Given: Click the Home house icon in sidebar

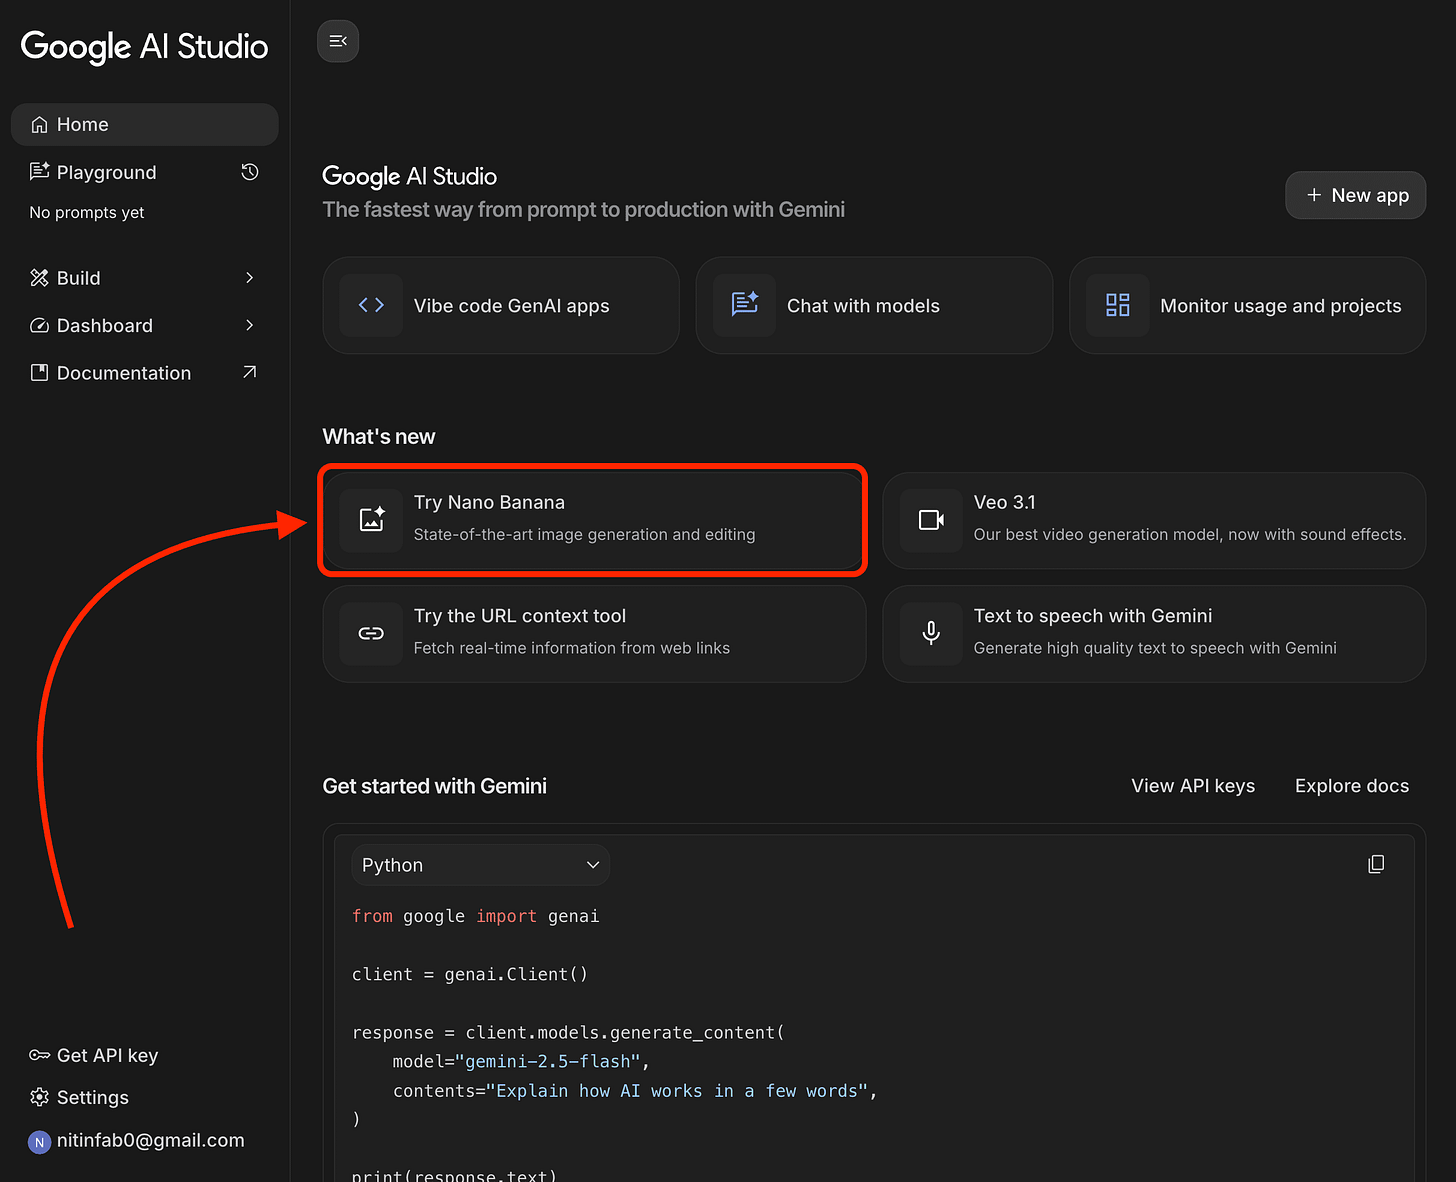Looking at the screenshot, I should (x=40, y=125).
